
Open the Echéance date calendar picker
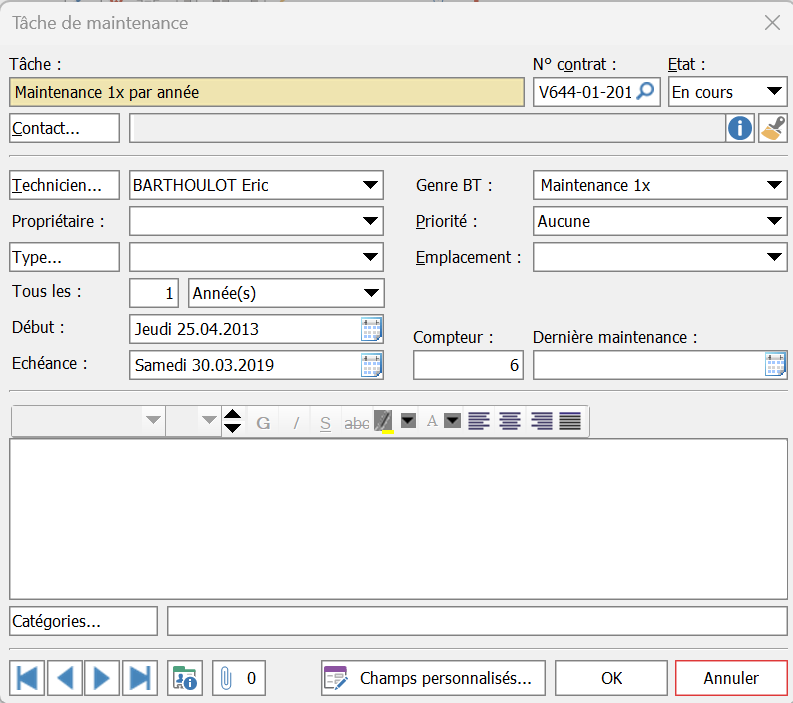[x=371, y=365]
